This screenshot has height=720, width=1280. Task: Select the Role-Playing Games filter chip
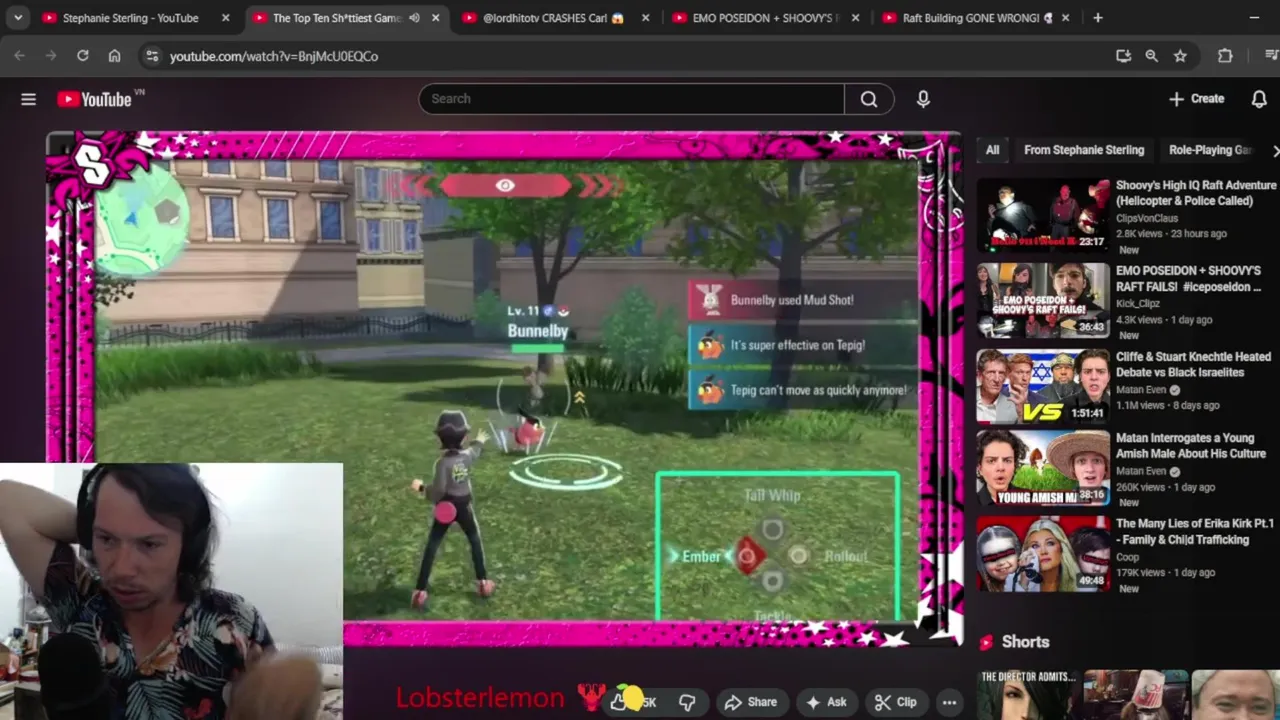(x=1210, y=150)
